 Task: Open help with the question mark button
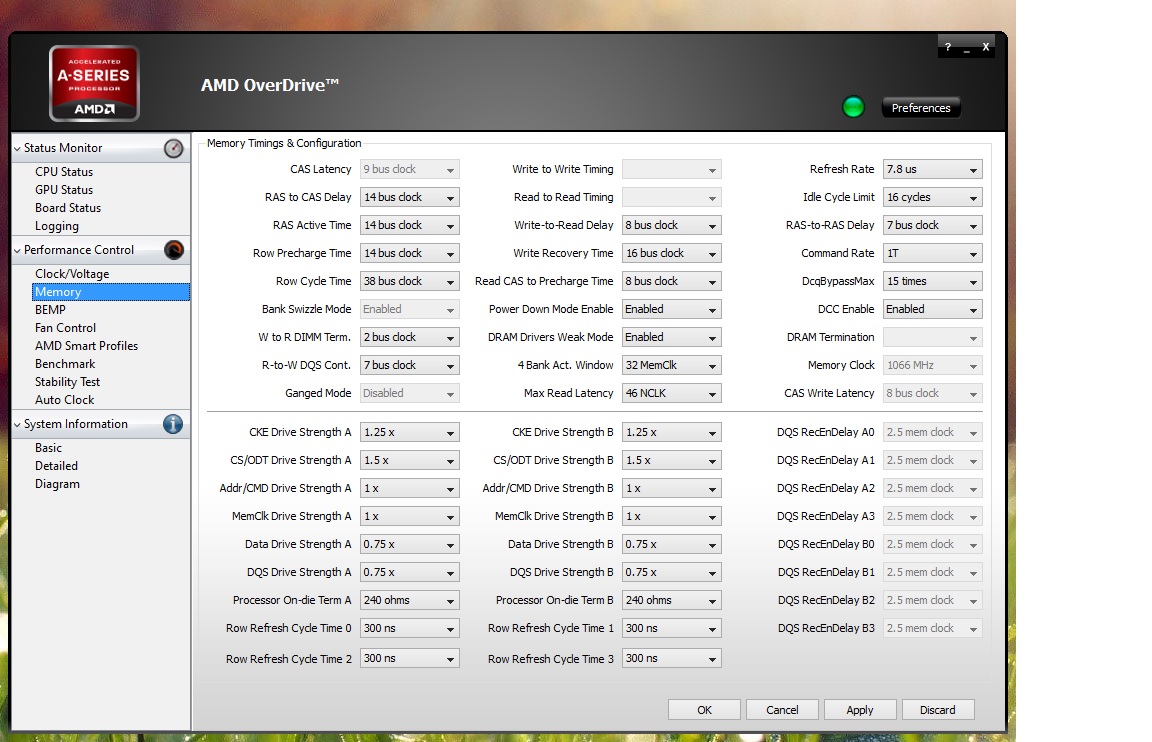948,47
